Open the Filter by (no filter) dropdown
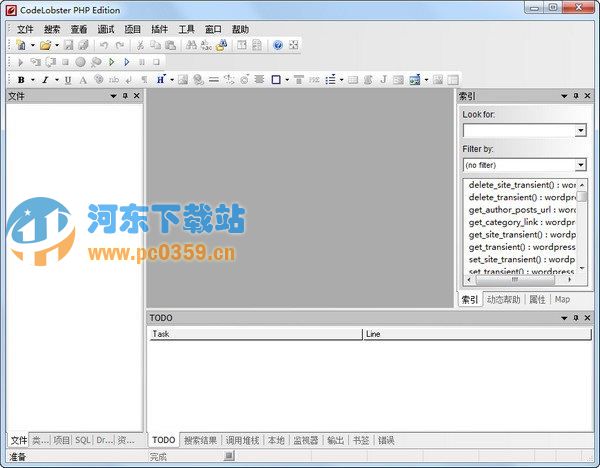 (580, 165)
